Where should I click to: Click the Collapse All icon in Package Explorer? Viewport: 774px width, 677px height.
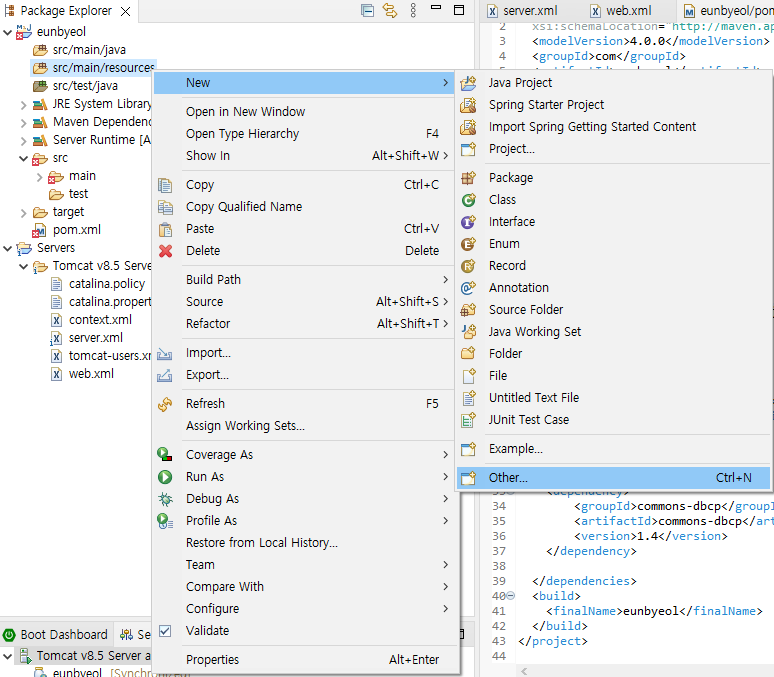[367, 10]
